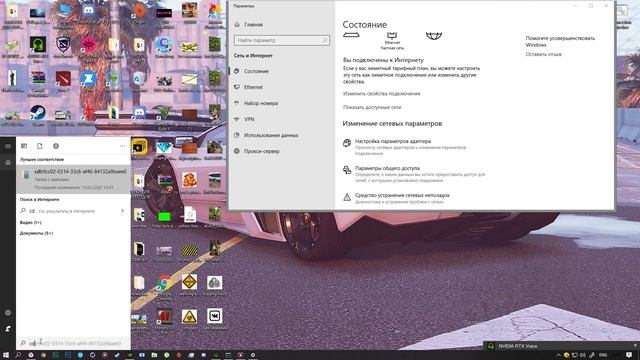Image resolution: width=640 pixels, height=360 pixels.
Task: Open Набор номера in the Settings sidebar
Action: click(261, 103)
